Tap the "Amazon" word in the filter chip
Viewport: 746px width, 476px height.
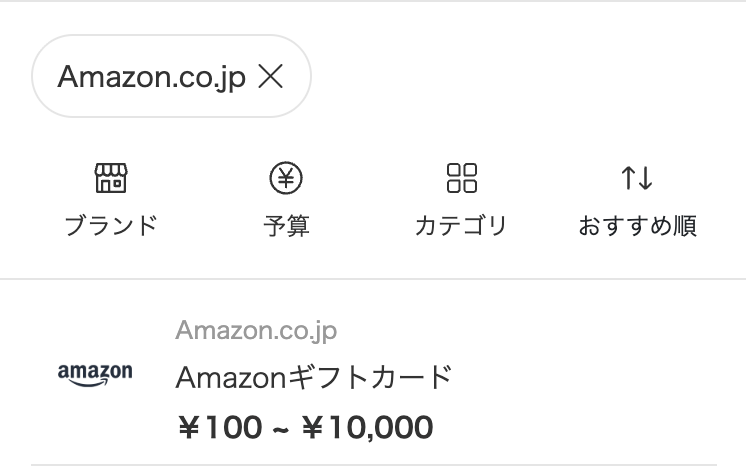[100, 77]
